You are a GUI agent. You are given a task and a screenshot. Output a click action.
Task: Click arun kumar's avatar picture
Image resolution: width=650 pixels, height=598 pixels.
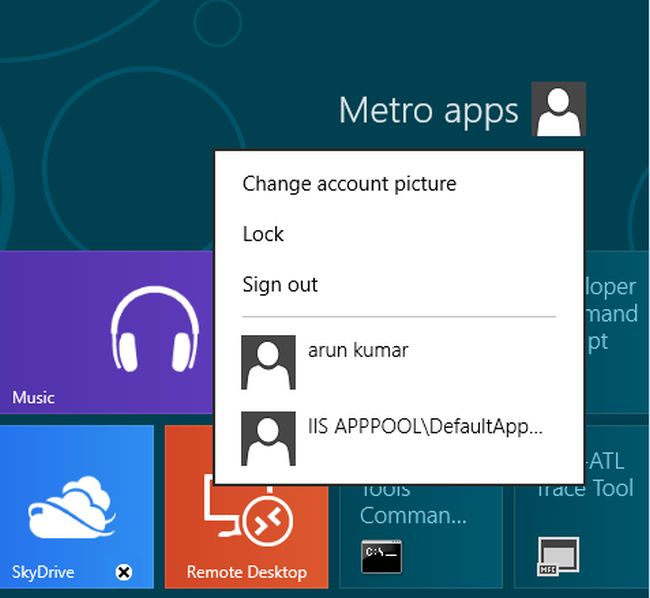268,362
